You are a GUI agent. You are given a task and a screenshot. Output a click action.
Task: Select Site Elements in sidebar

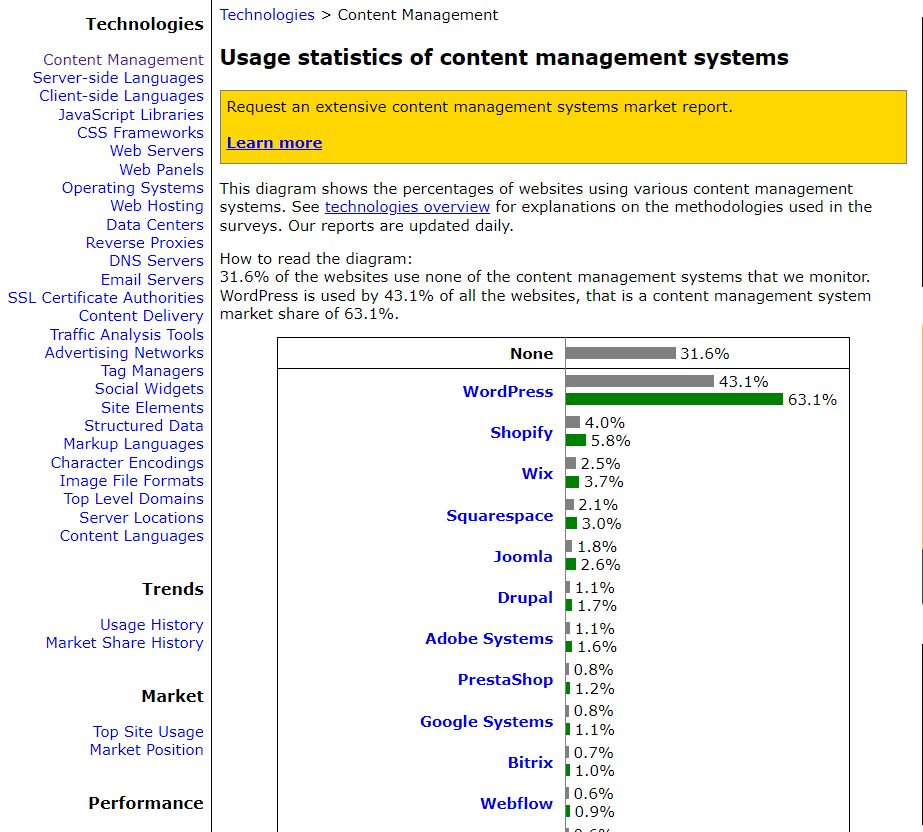click(152, 408)
